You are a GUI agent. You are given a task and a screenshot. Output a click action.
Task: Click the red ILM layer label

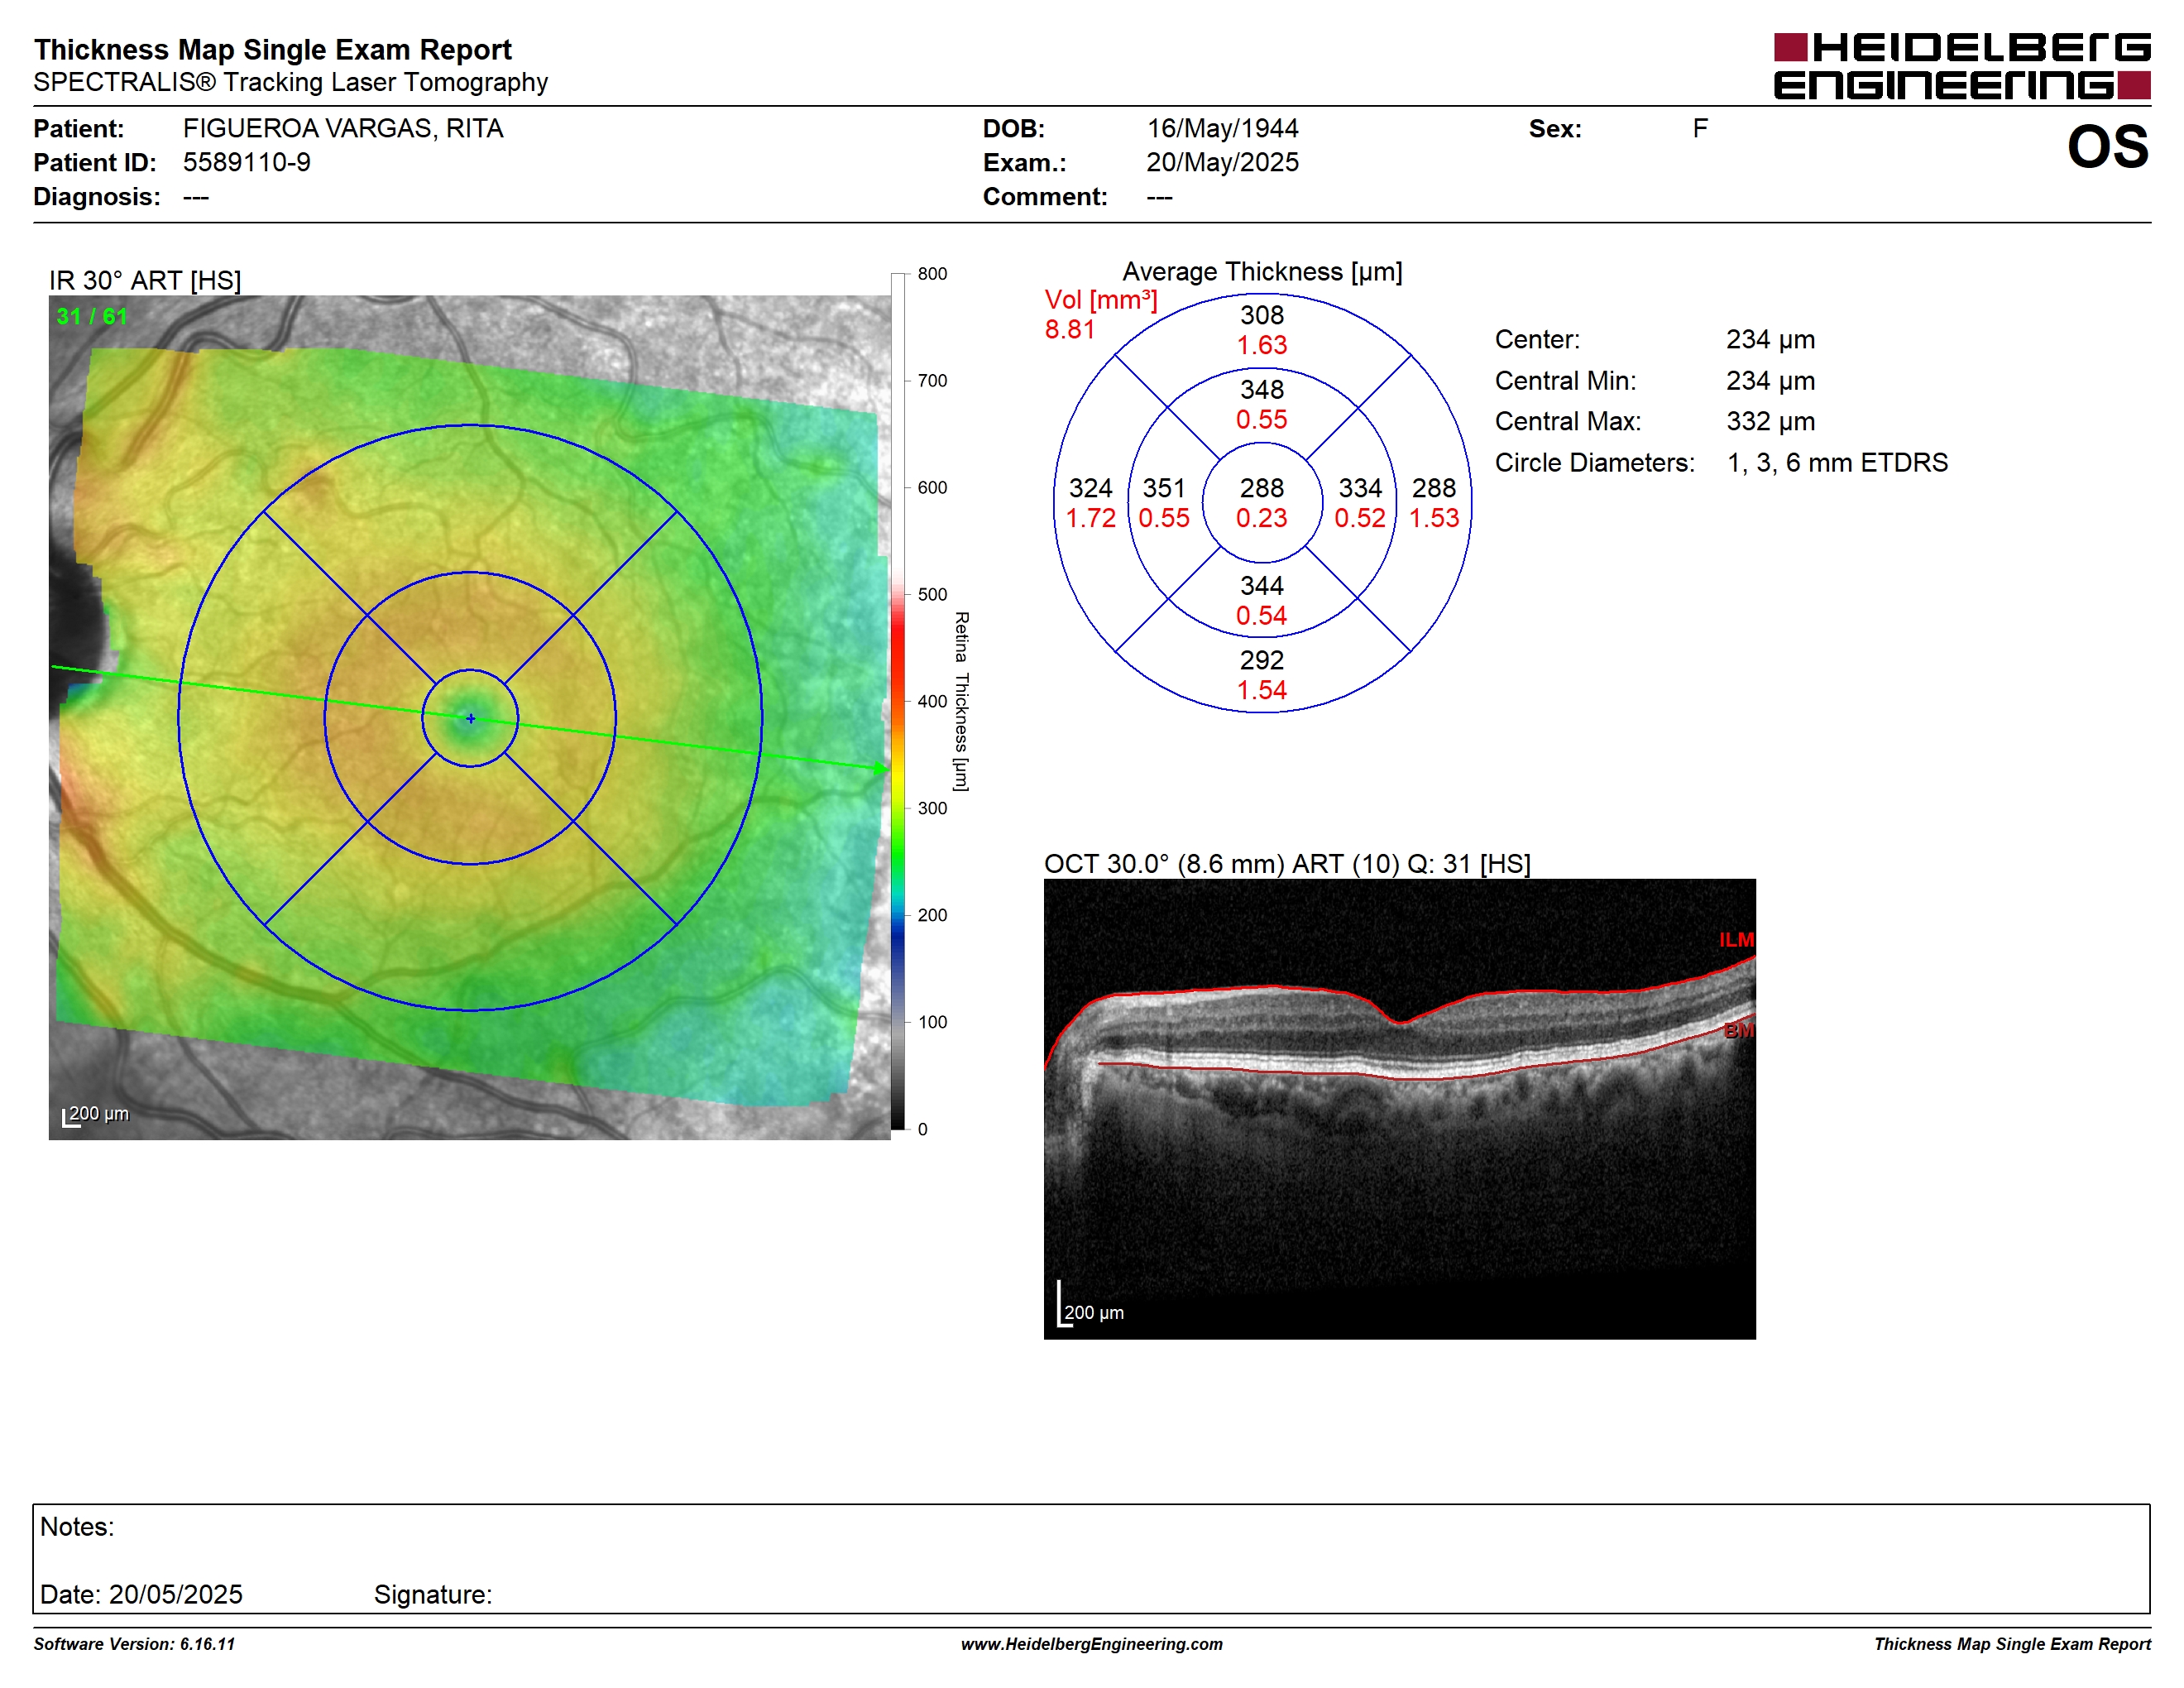[1736, 940]
